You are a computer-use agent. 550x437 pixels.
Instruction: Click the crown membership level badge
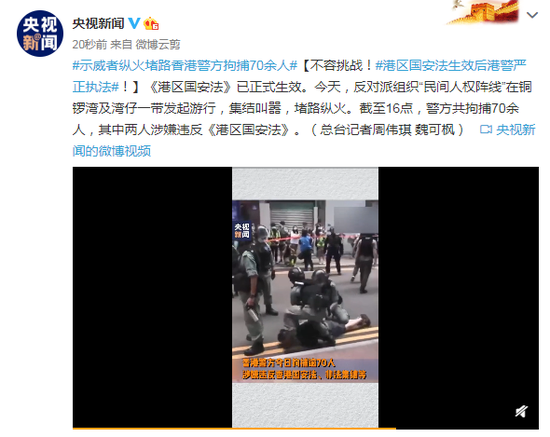[151, 23]
